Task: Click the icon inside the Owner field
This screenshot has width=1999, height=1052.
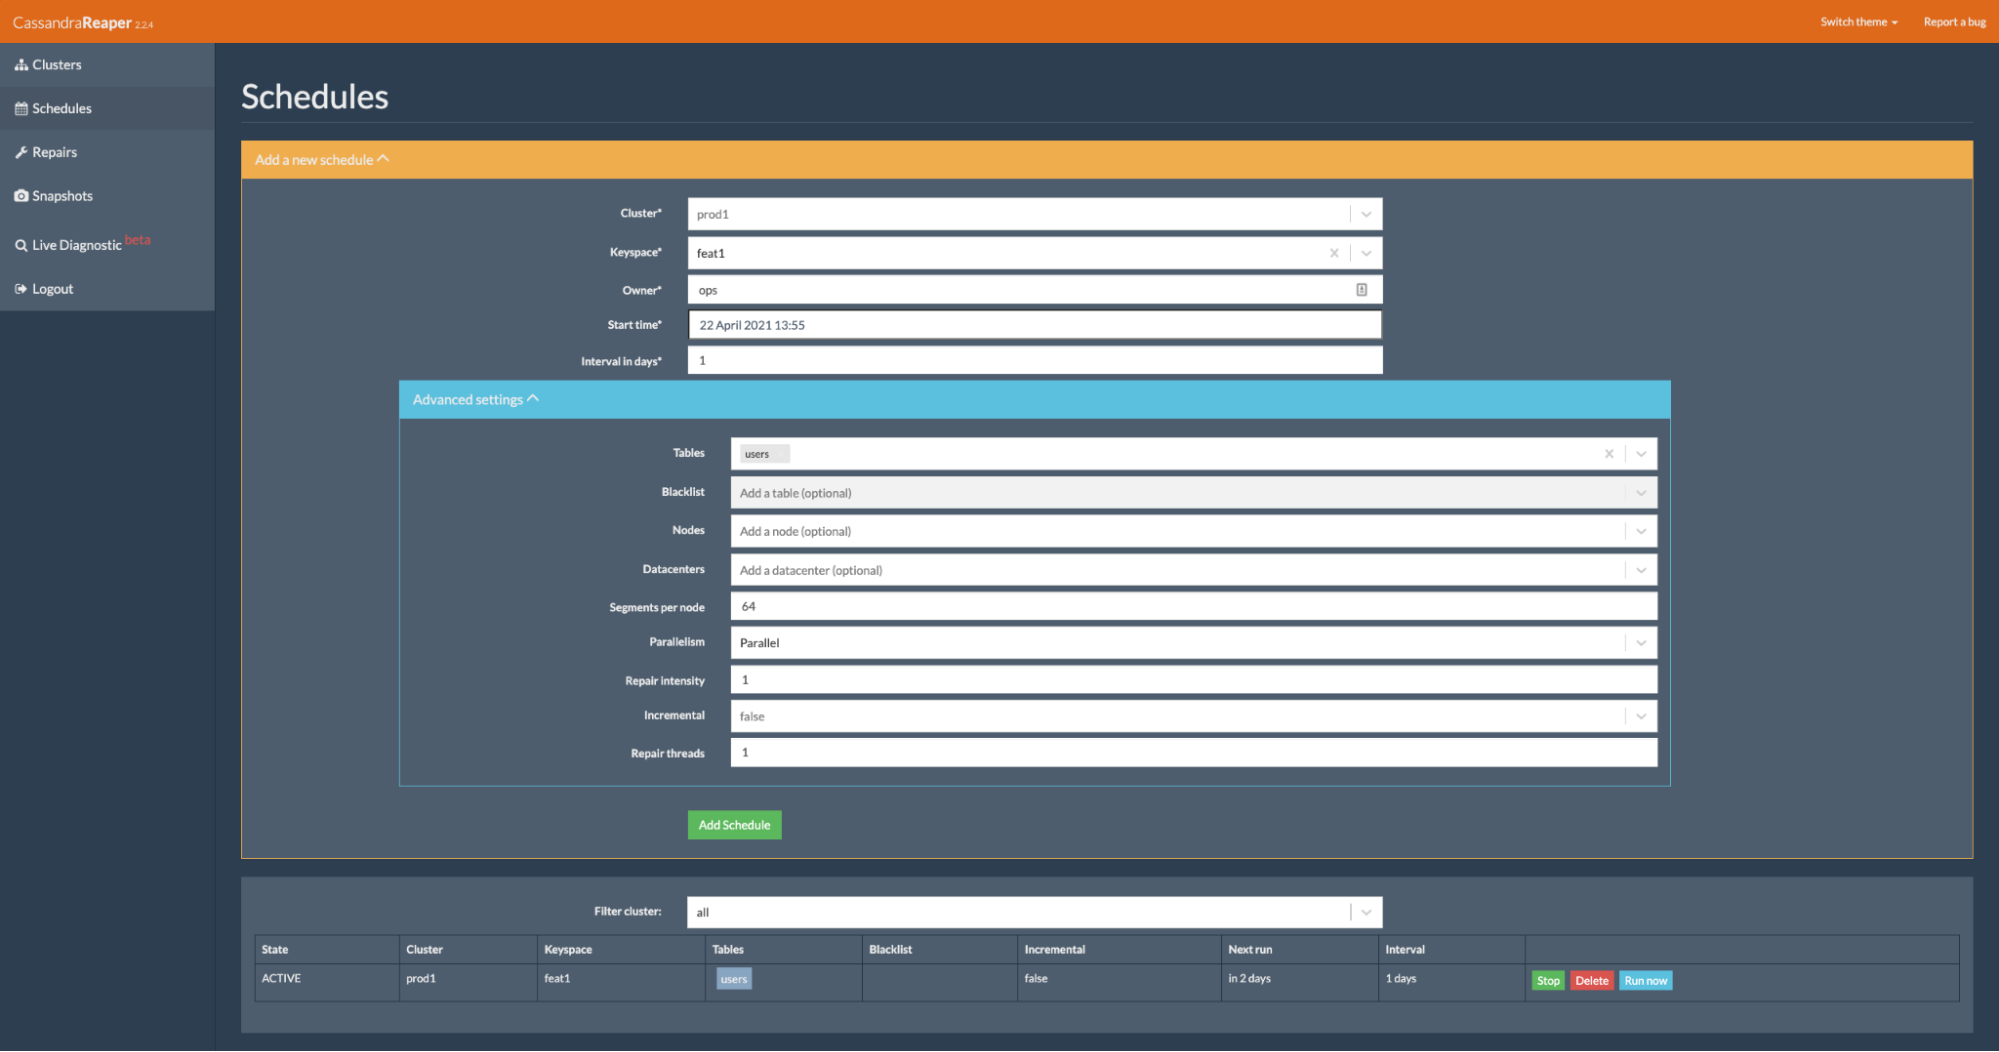Action: point(1361,290)
